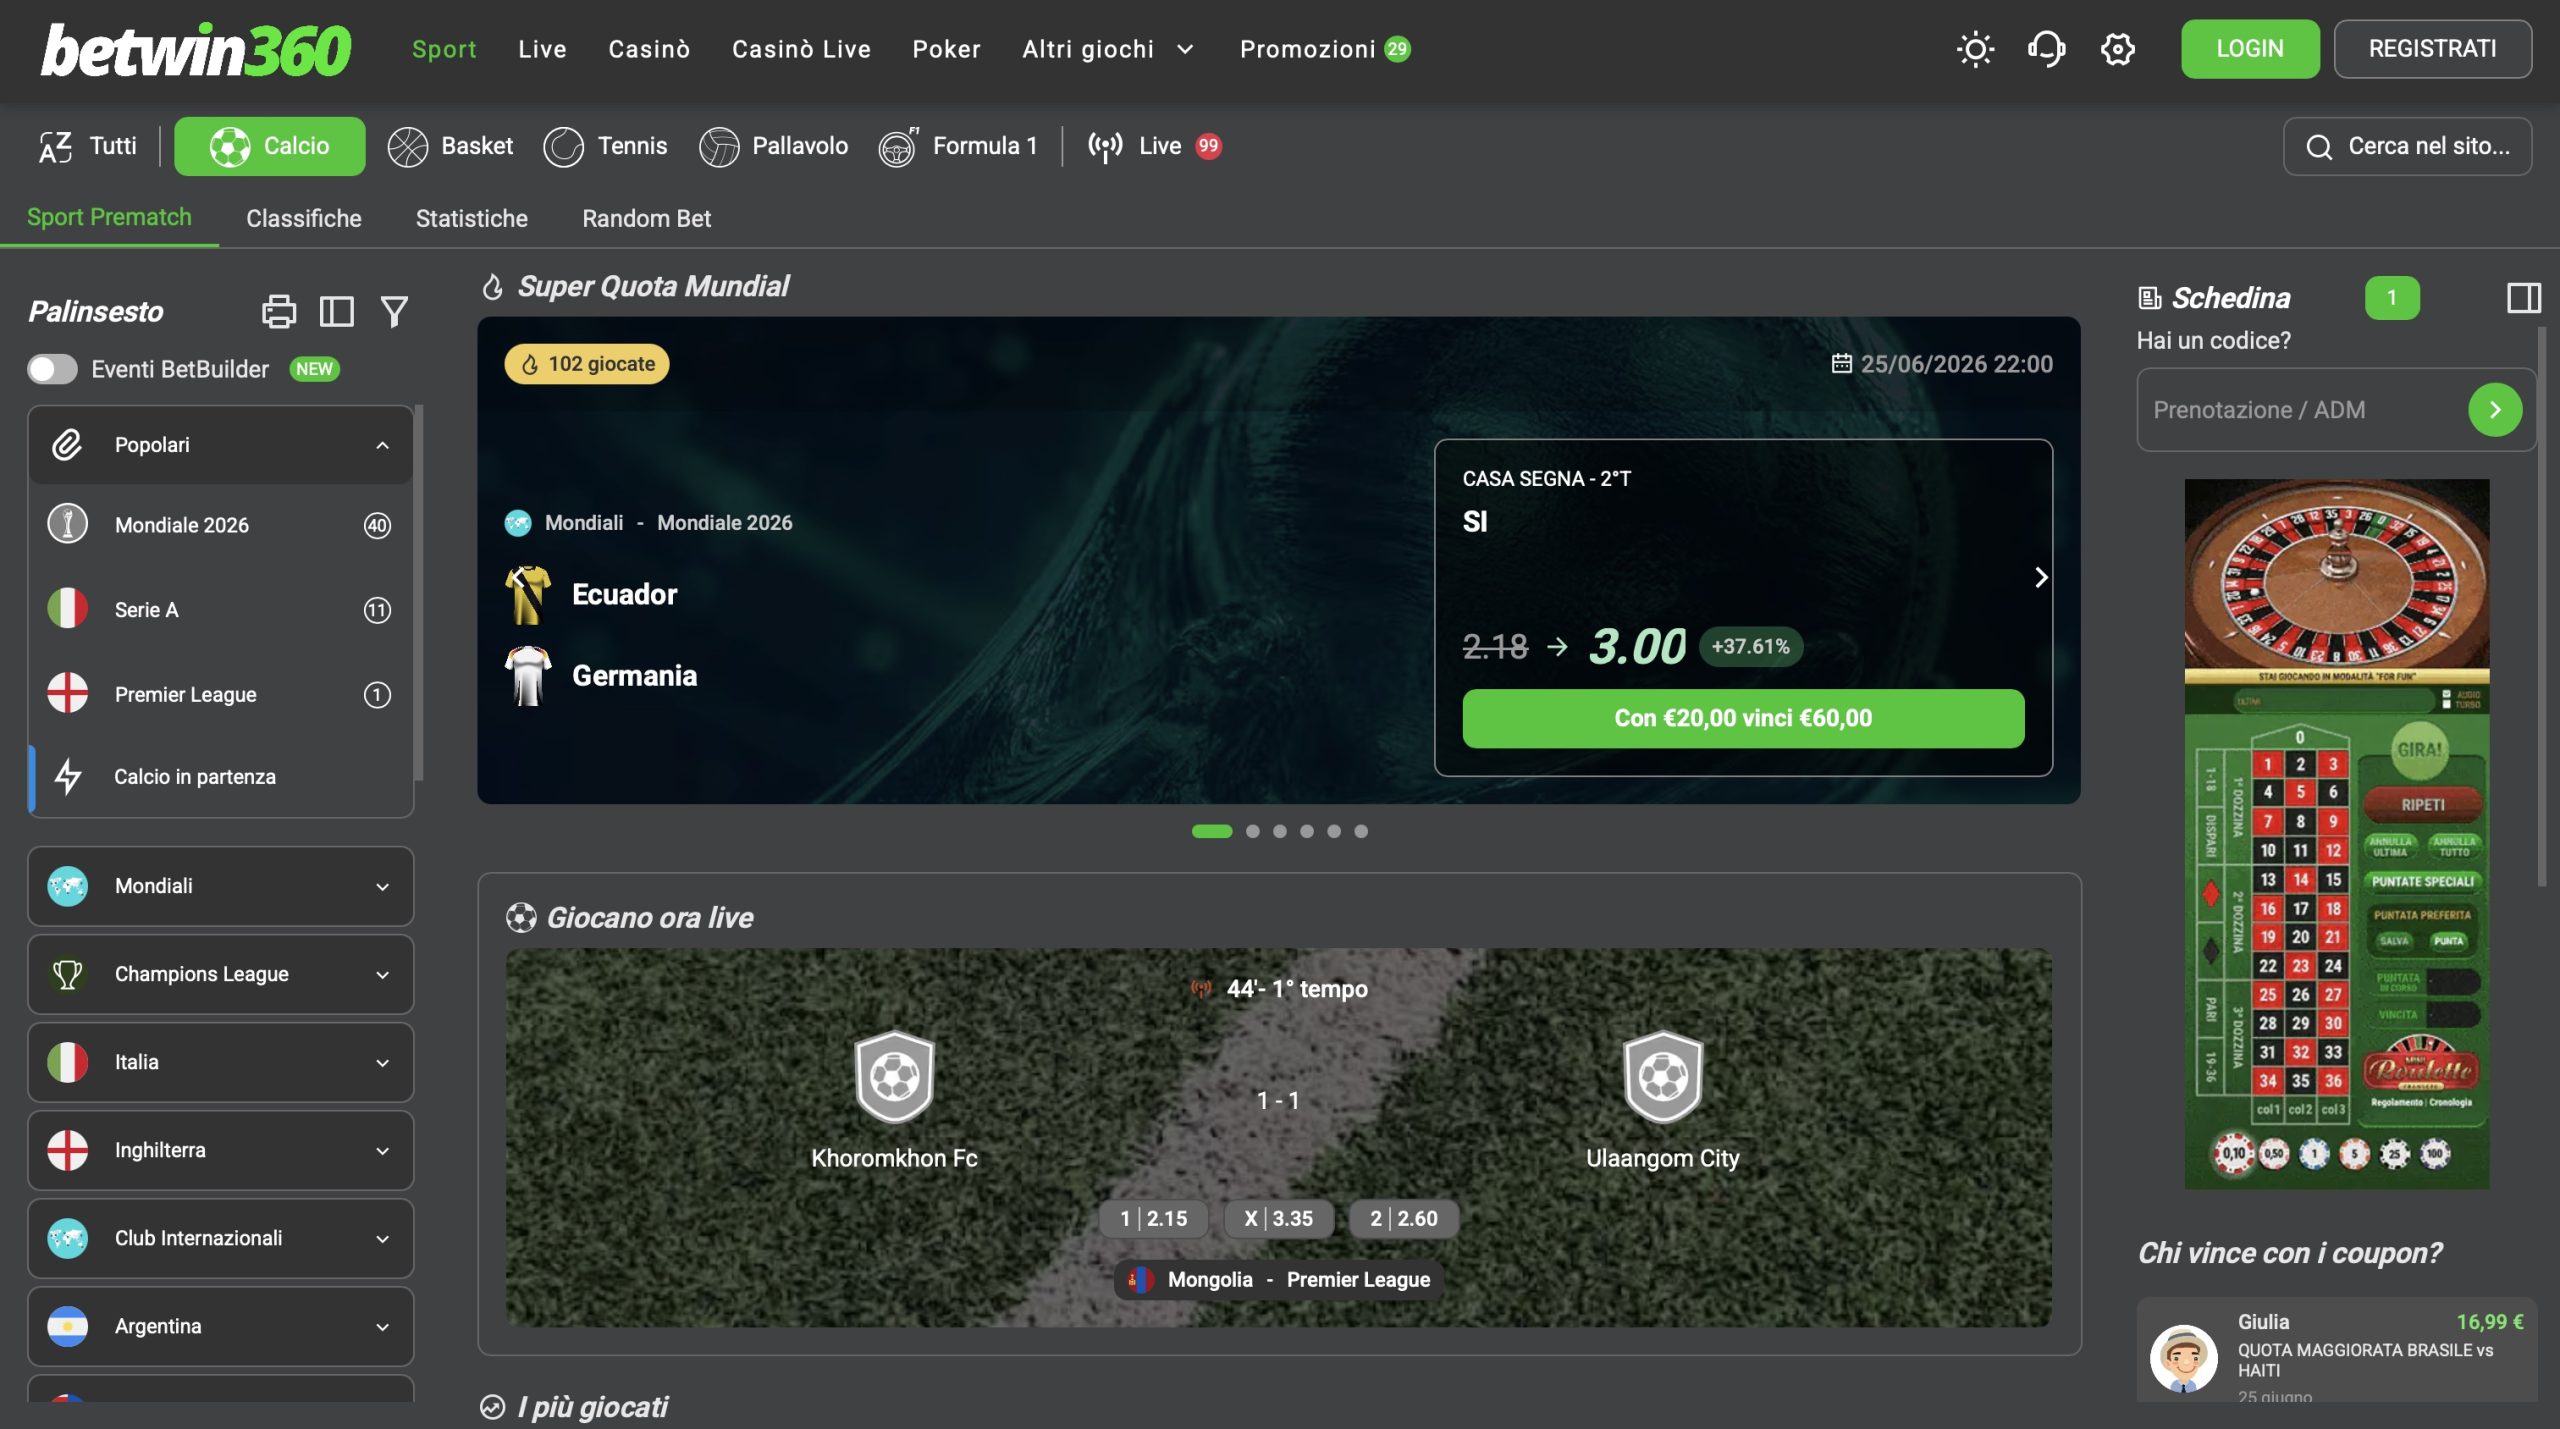2560x1429 pixels.
Task: Toggle the Palinsesto column layout icon
Action: pos(336,311)
